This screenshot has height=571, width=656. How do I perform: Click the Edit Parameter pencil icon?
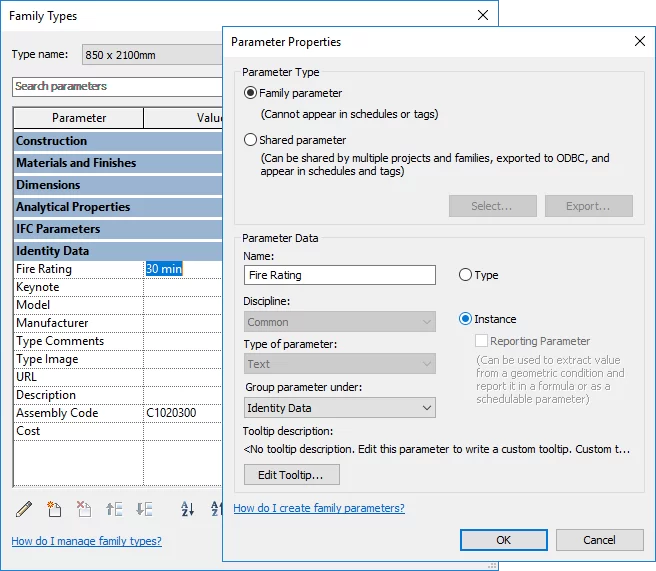(24, 509)
